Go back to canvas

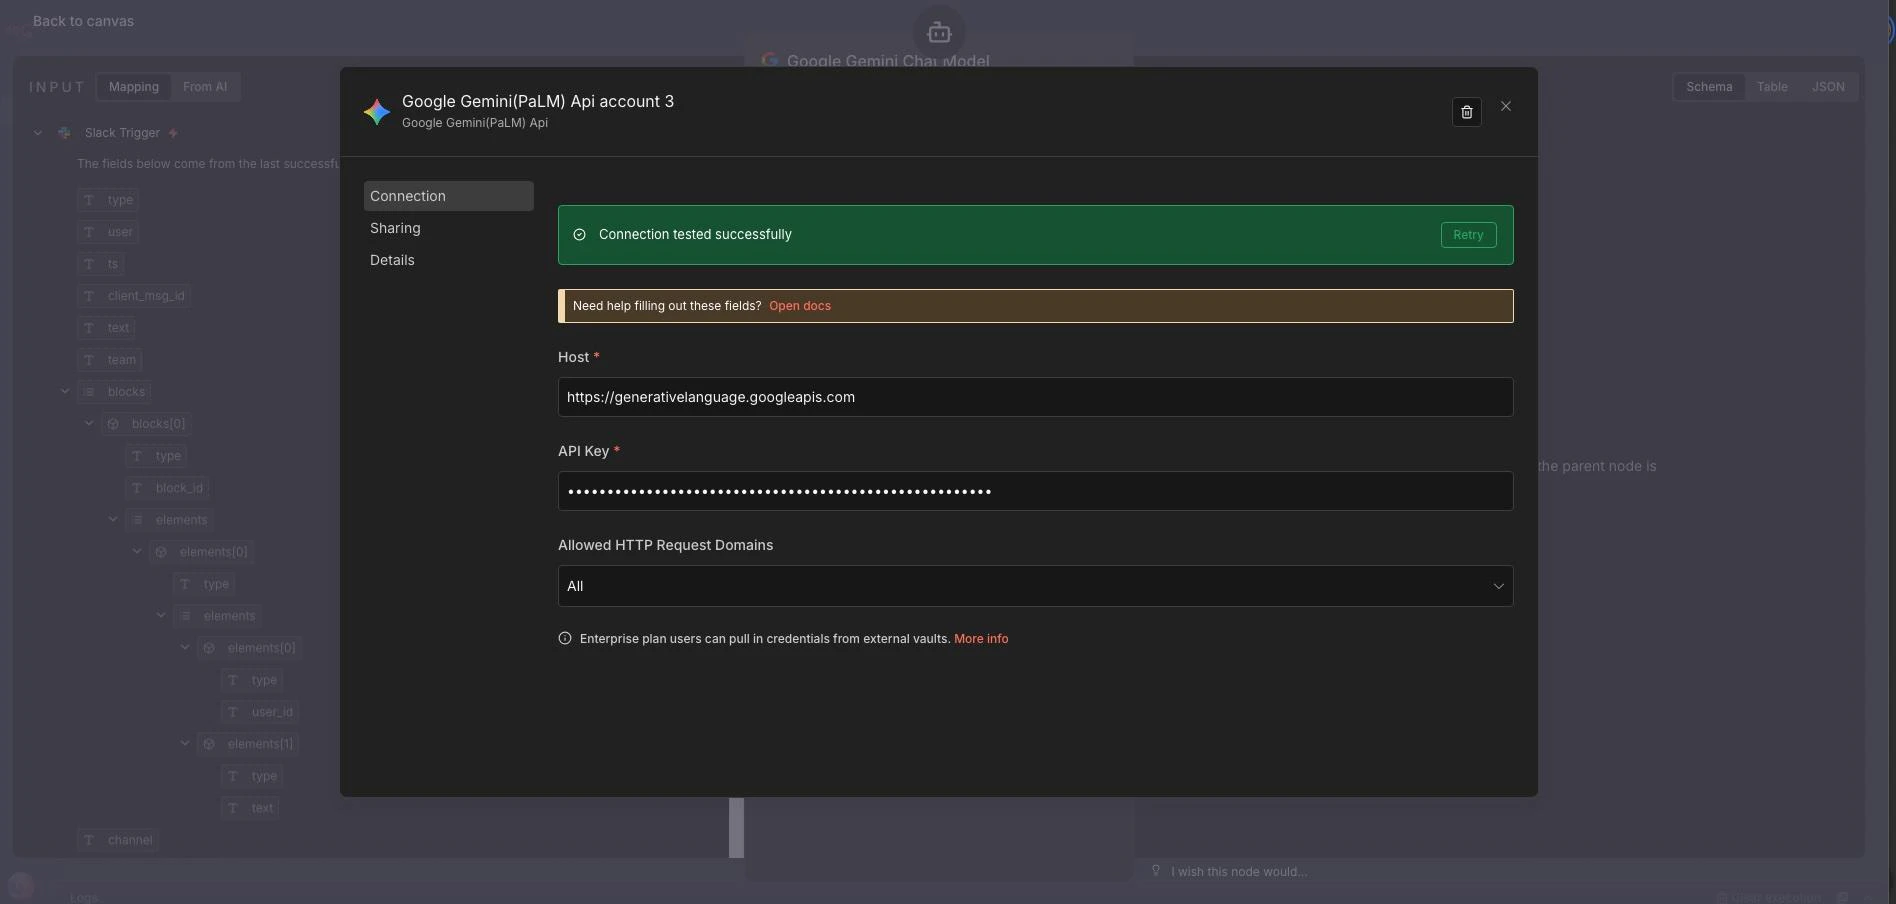83,21
